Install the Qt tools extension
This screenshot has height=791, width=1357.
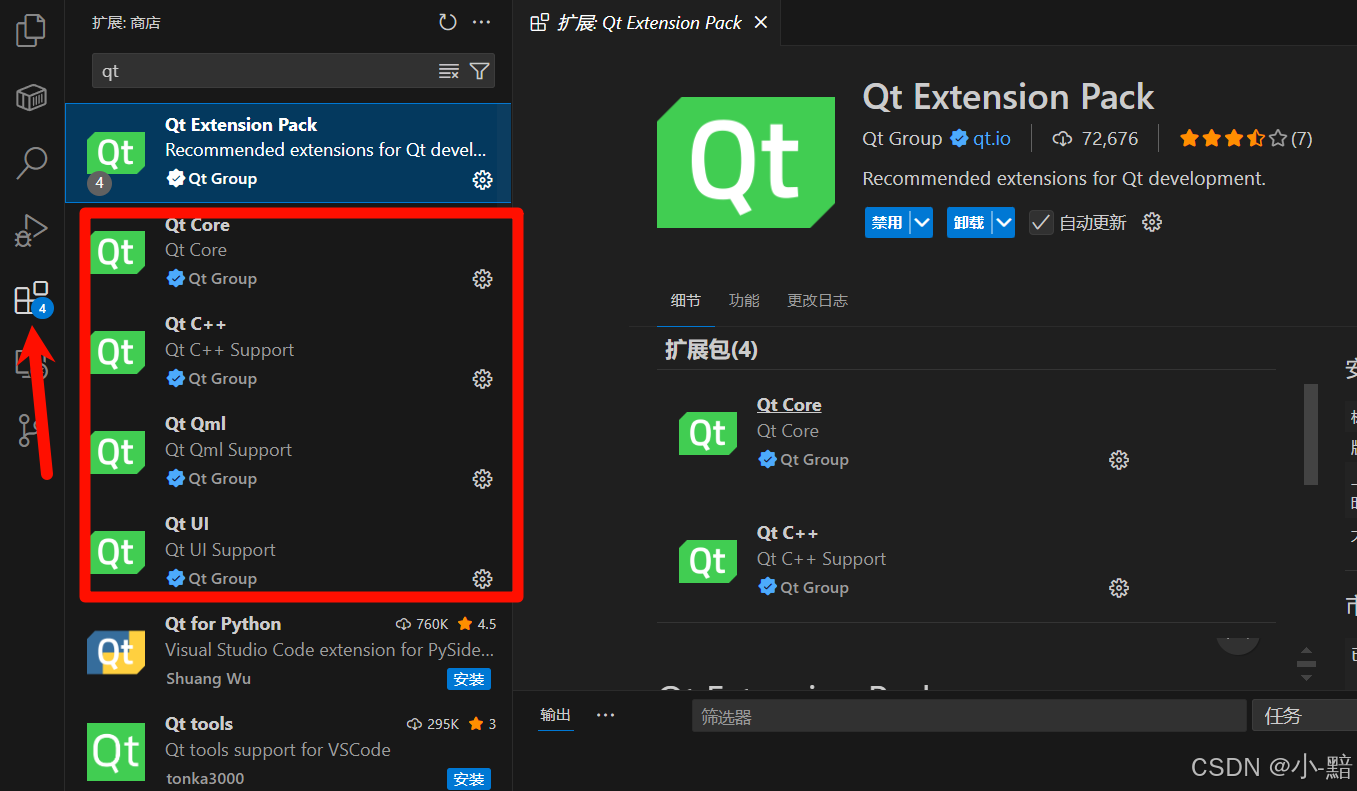469,779
